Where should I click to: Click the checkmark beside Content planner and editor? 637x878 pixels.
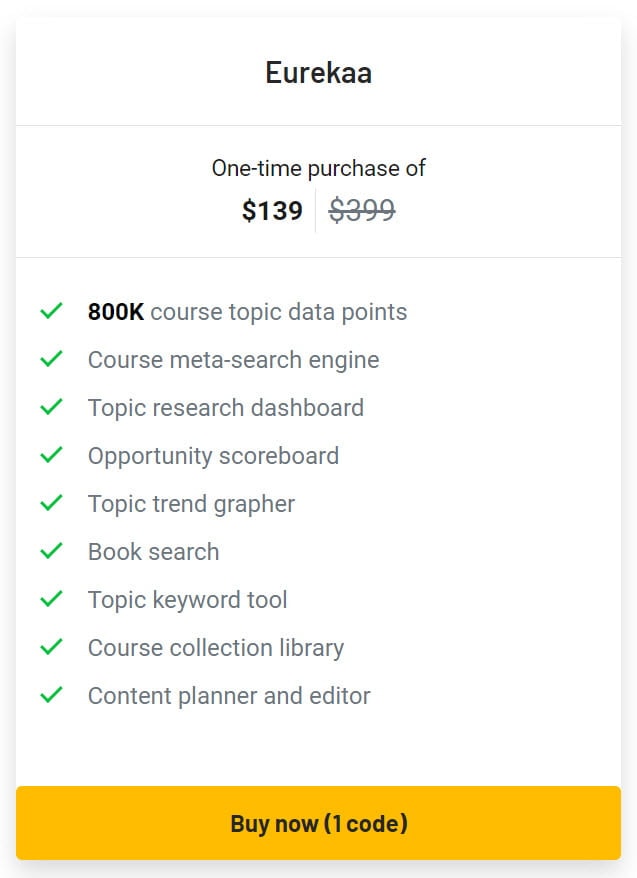click(x=51, y=695)
